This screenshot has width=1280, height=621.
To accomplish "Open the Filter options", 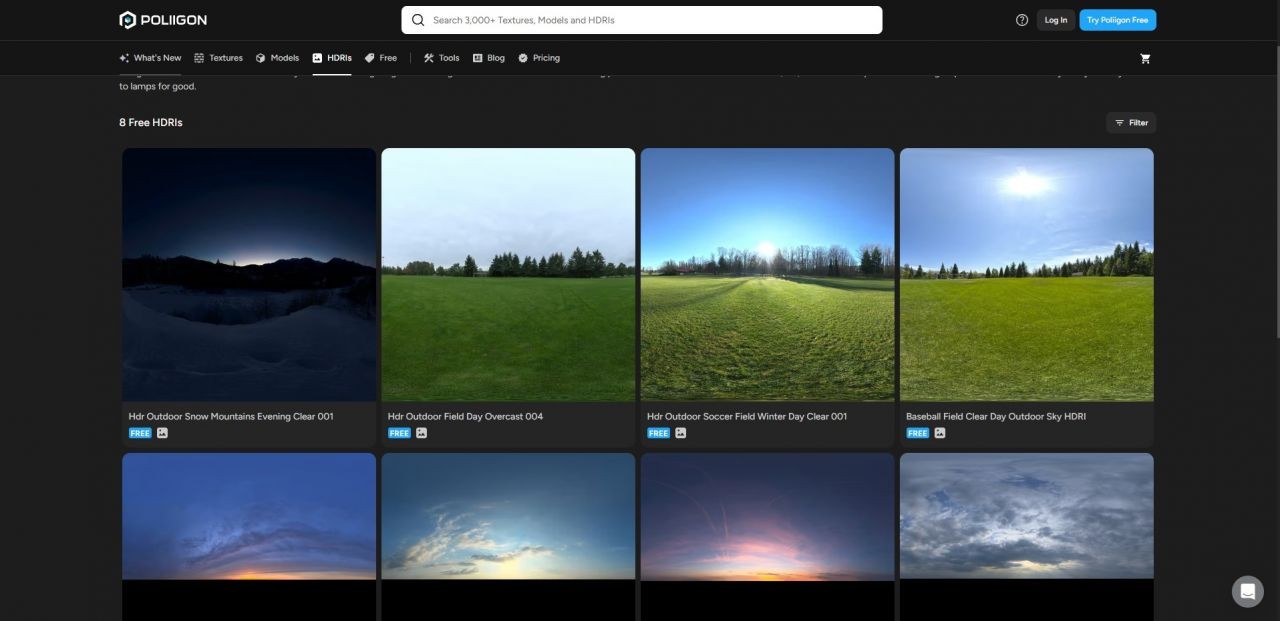I will pyautogui.click(x=1131, y=123).
